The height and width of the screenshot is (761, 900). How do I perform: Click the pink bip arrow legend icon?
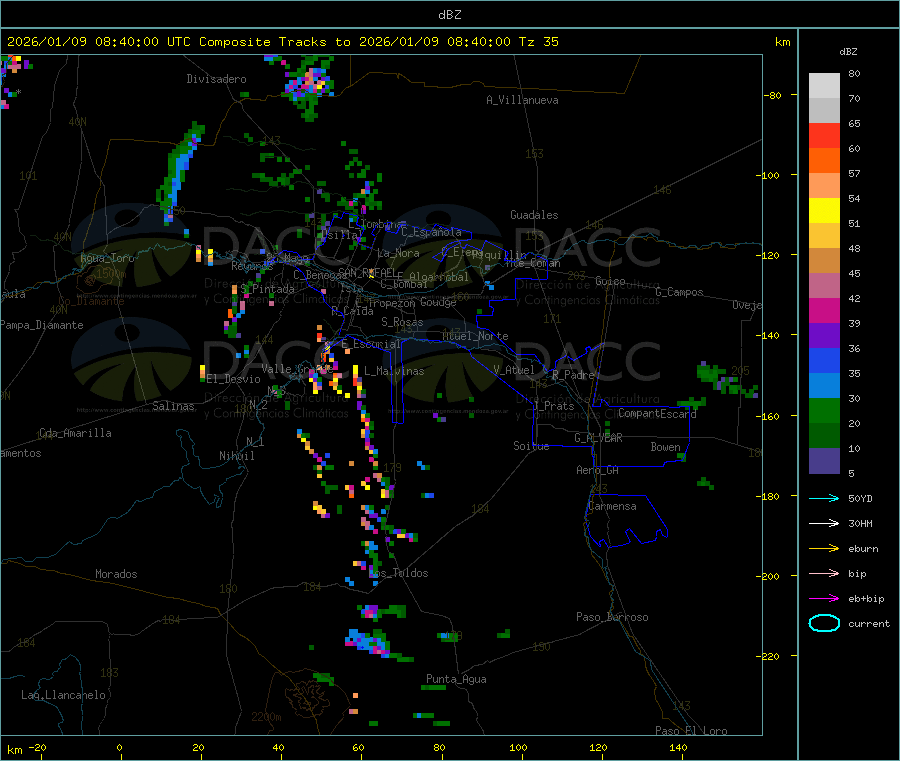[824, 573]
